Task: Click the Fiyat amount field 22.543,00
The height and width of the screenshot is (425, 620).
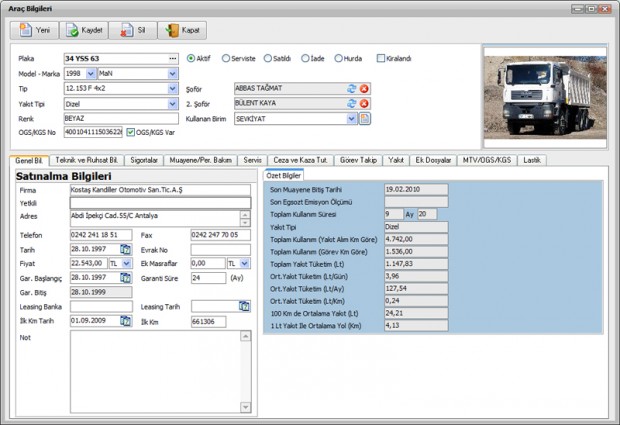Action: [x=89, y=263]
